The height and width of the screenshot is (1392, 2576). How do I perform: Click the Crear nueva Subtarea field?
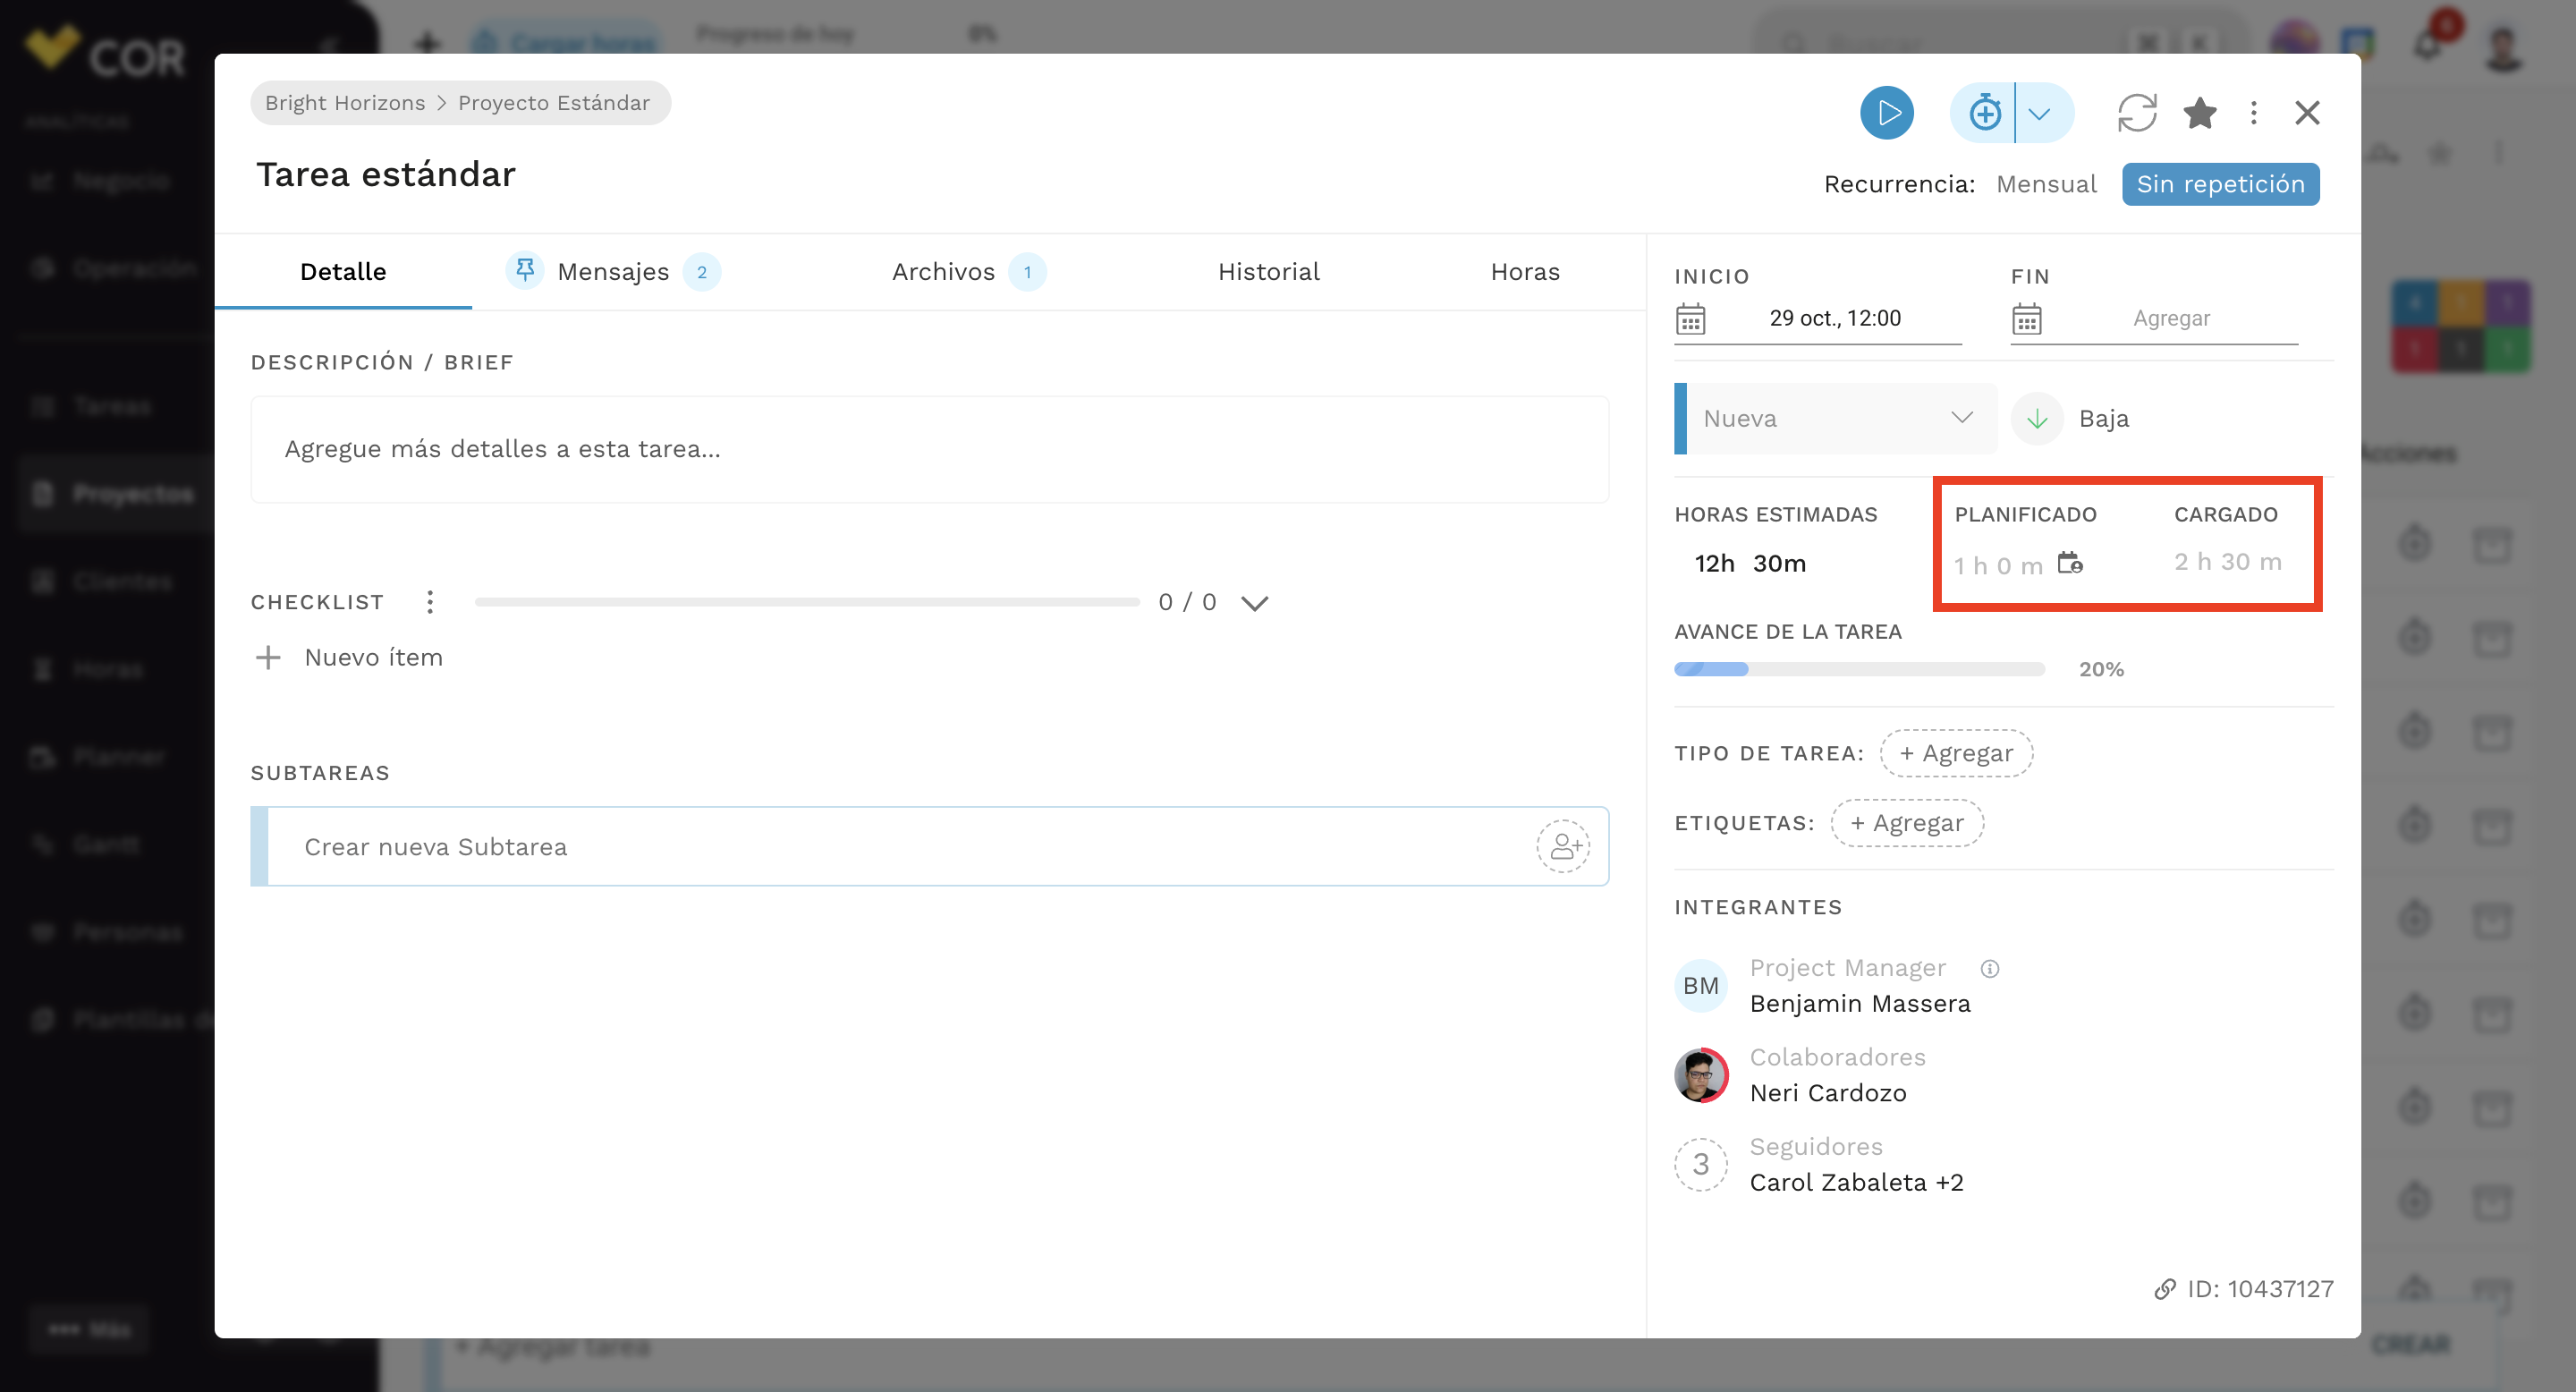[x=929, y=847]
